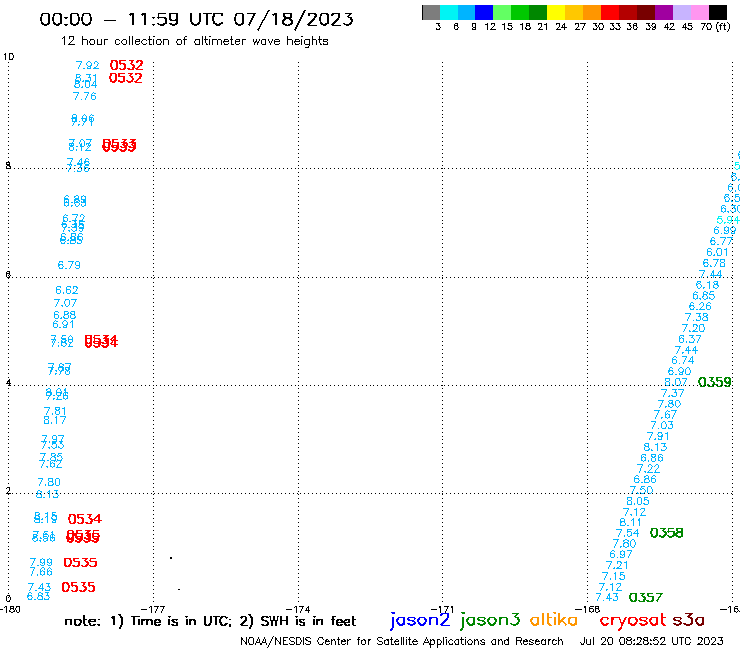This screenshot has width=740, height=650.
Task: Click the wave height value '7.15'
Action: click(x=614, y=576)
